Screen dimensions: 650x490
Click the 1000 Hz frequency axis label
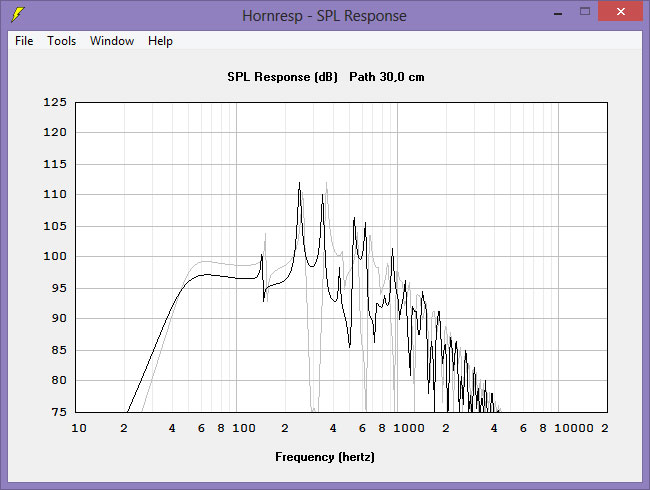(x=409, y=428)
